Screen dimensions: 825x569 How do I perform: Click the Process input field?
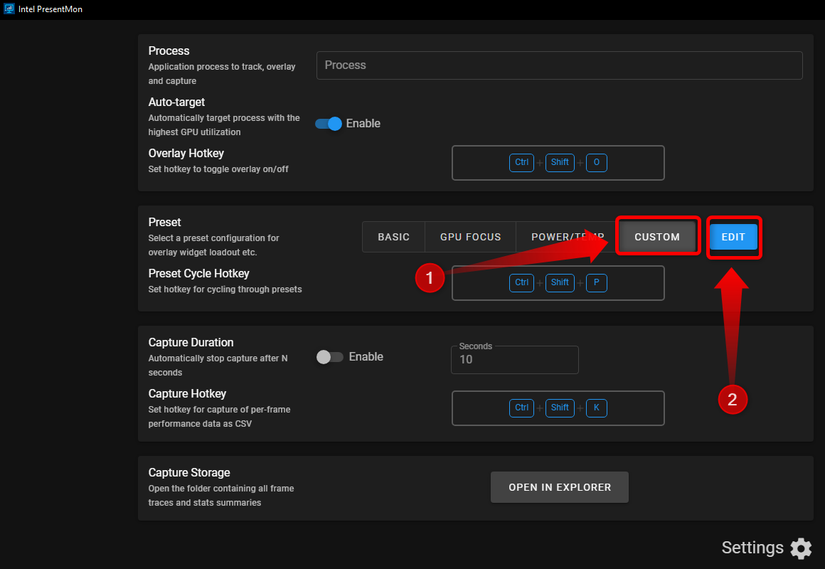[559, 65]
